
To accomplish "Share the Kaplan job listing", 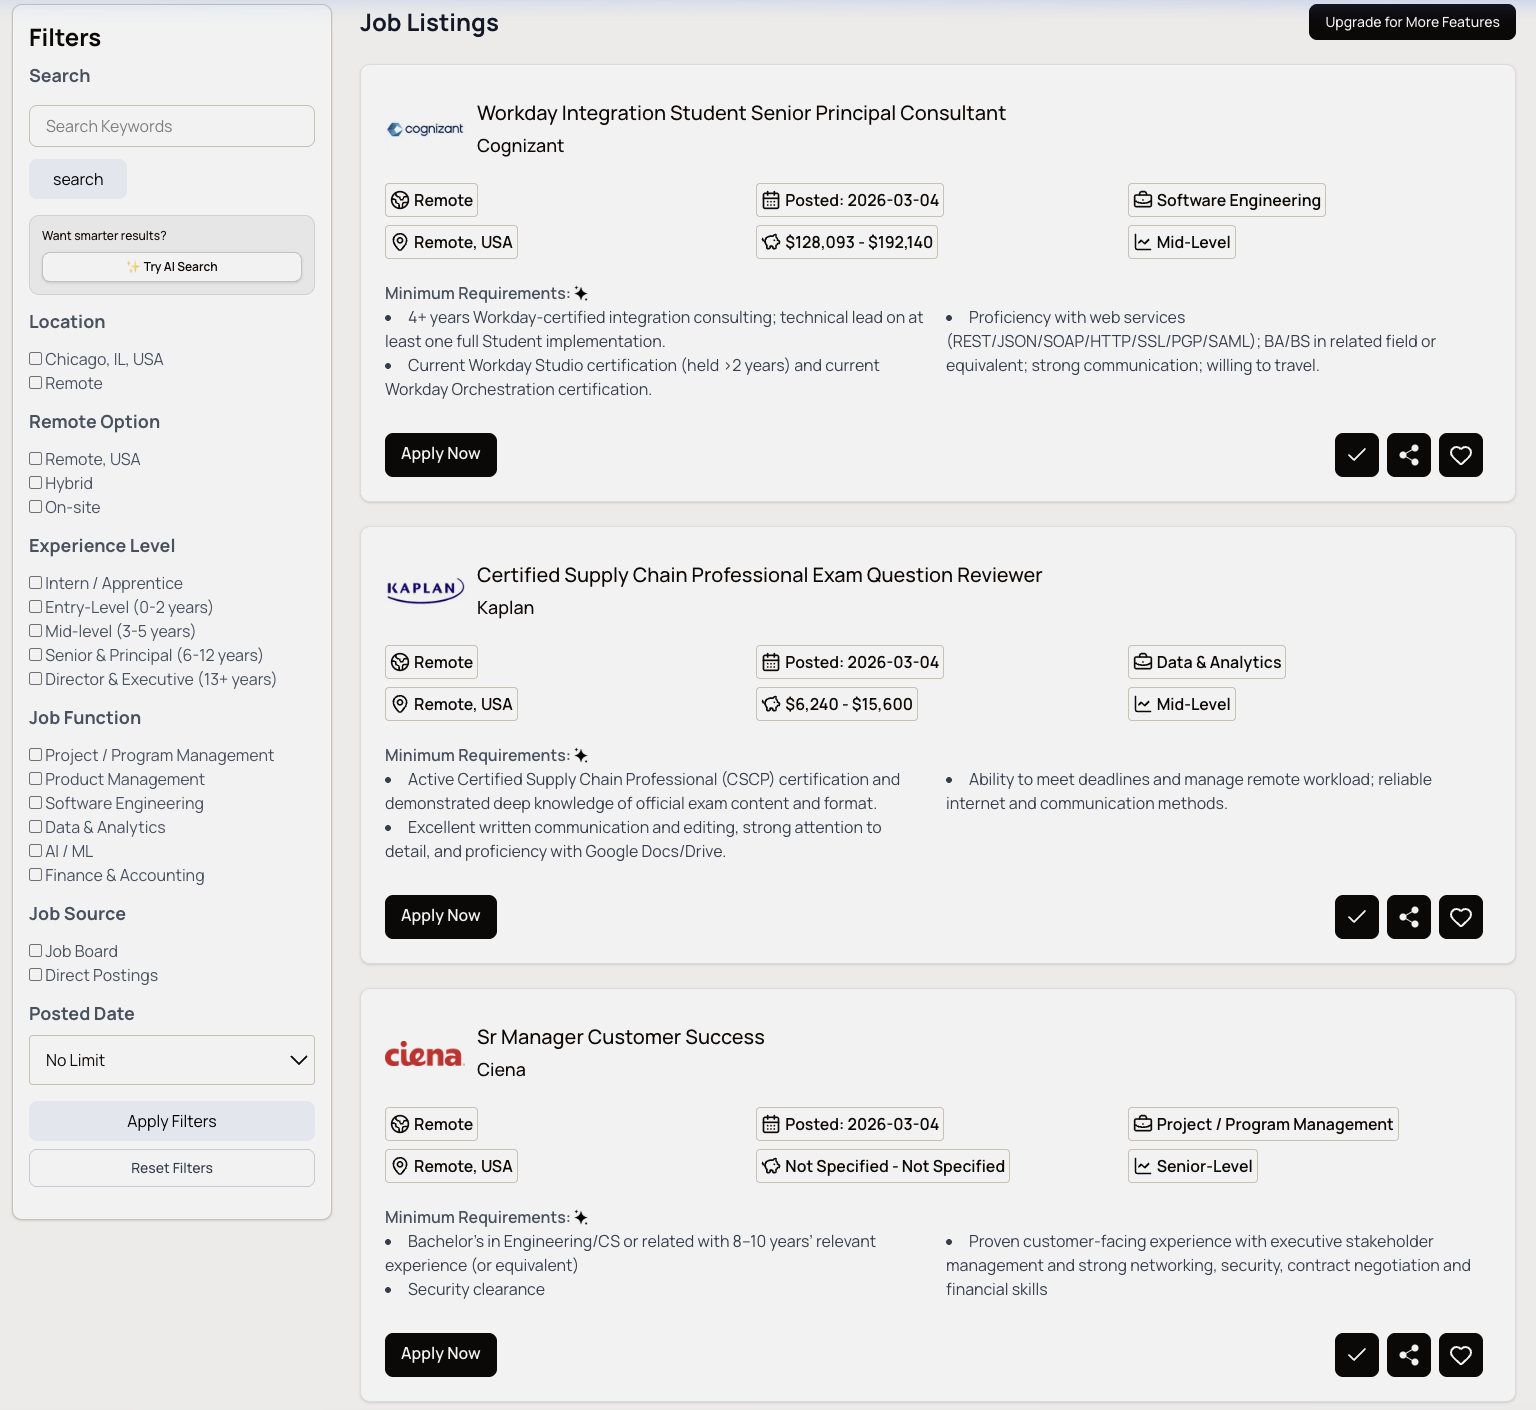I will coord(1408,917).
